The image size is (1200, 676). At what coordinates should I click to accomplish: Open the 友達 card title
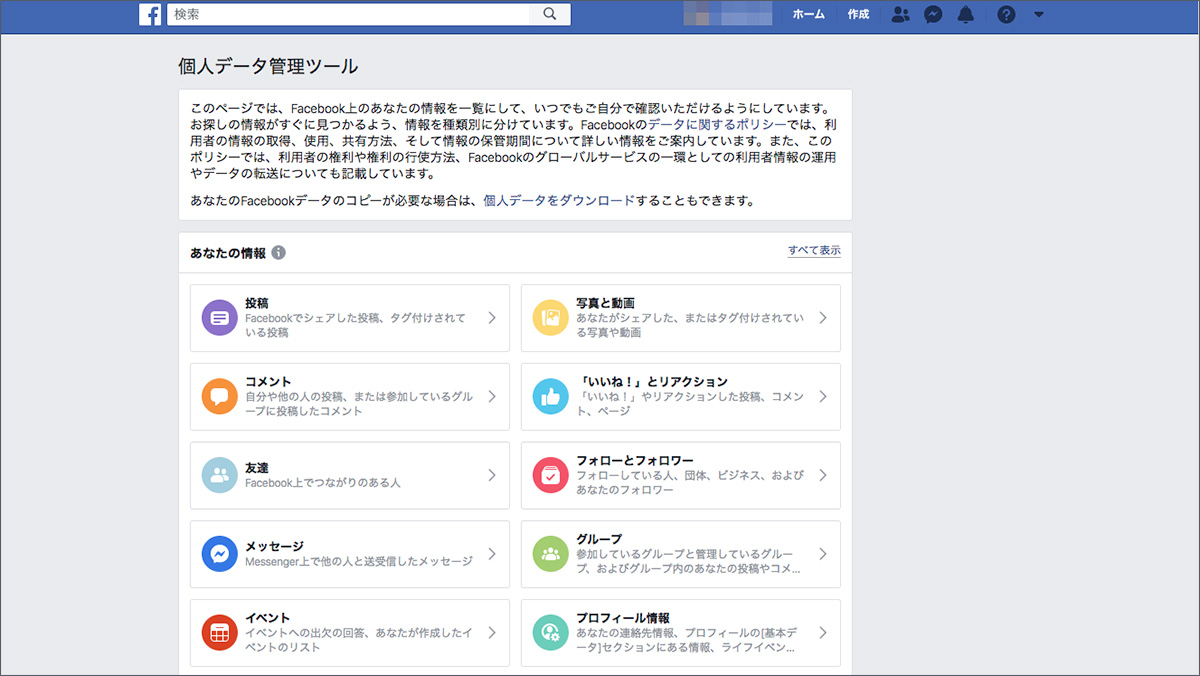pyautogui.click(x=257, y=468)
